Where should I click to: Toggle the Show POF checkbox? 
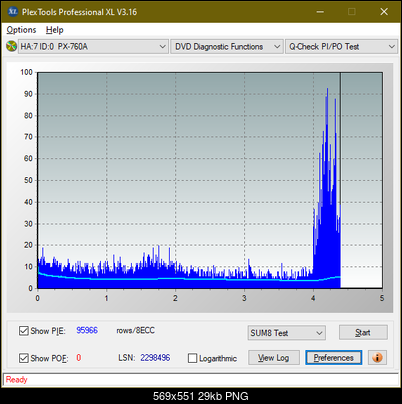tap(24, 358)
